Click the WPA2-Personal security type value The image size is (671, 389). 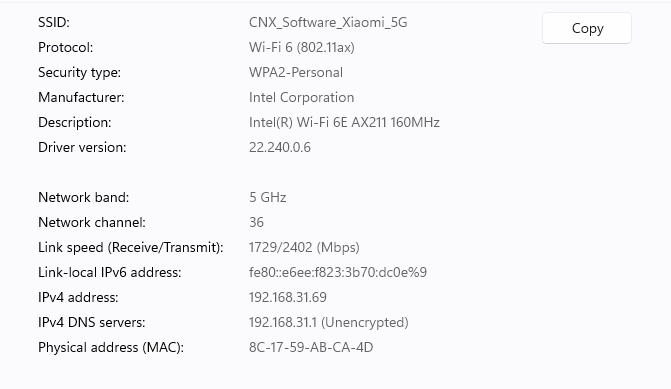296,72
